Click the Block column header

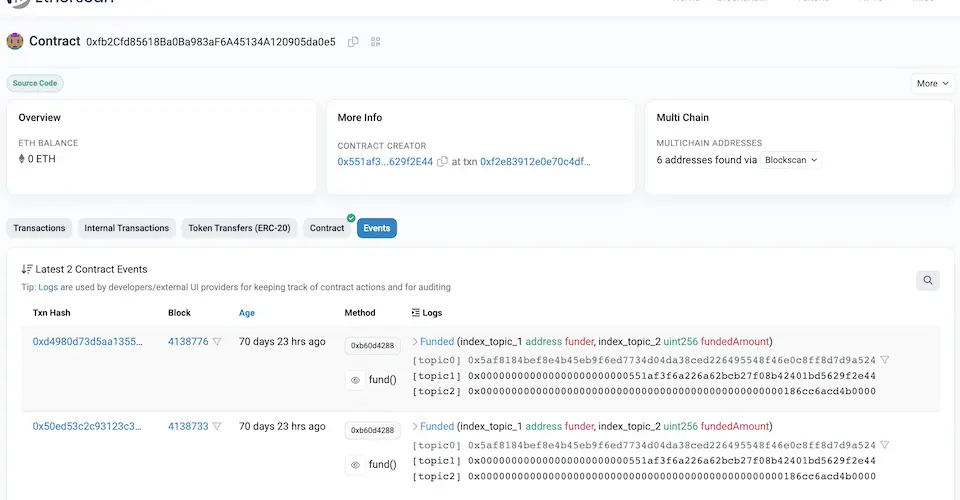tap(179, 313)
